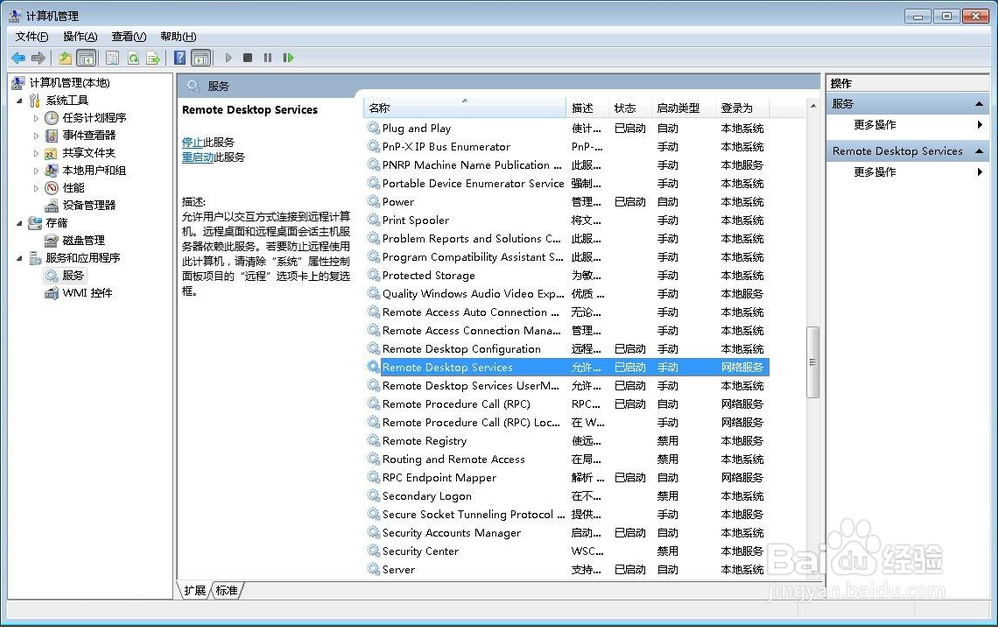Click the Help question mark icon
This screenshot has height=627, width=998.
point(180,58)
